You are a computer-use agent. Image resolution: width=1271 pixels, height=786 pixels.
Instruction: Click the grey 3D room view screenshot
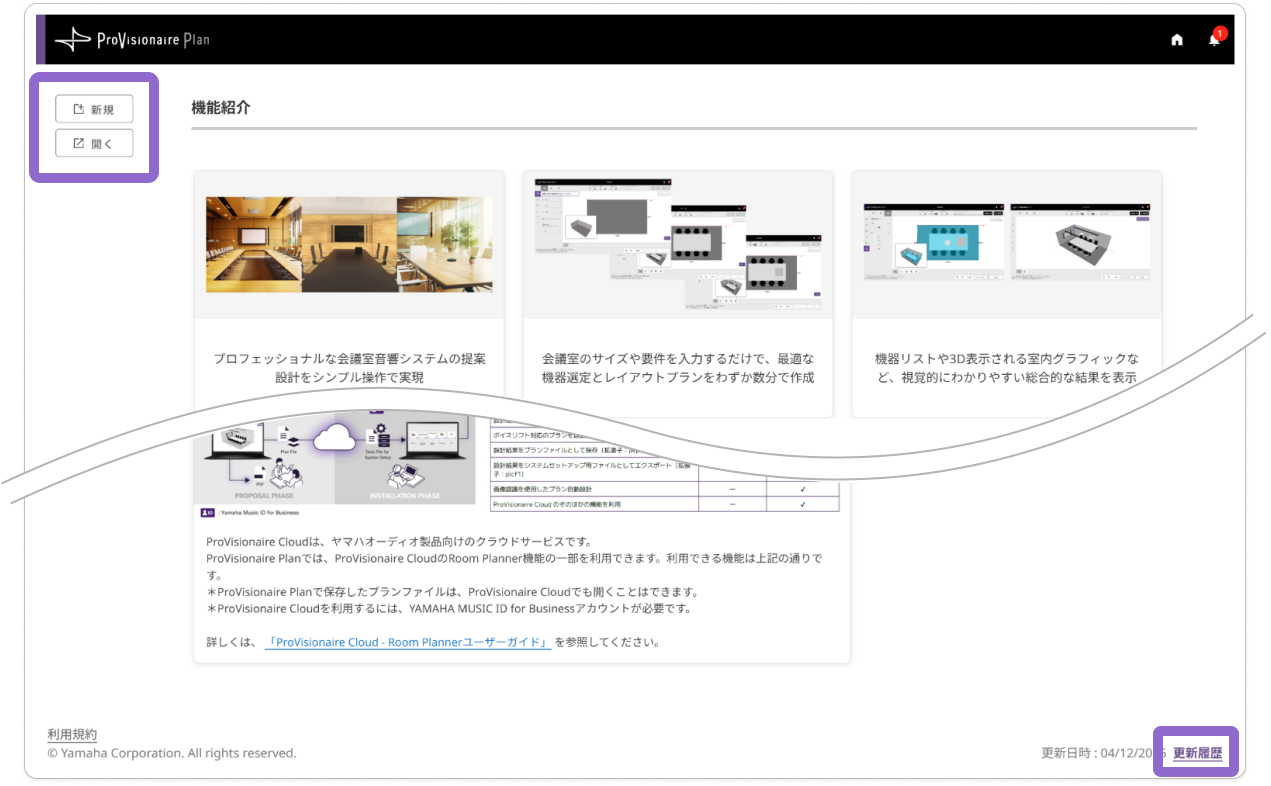tap(1080, 240)
